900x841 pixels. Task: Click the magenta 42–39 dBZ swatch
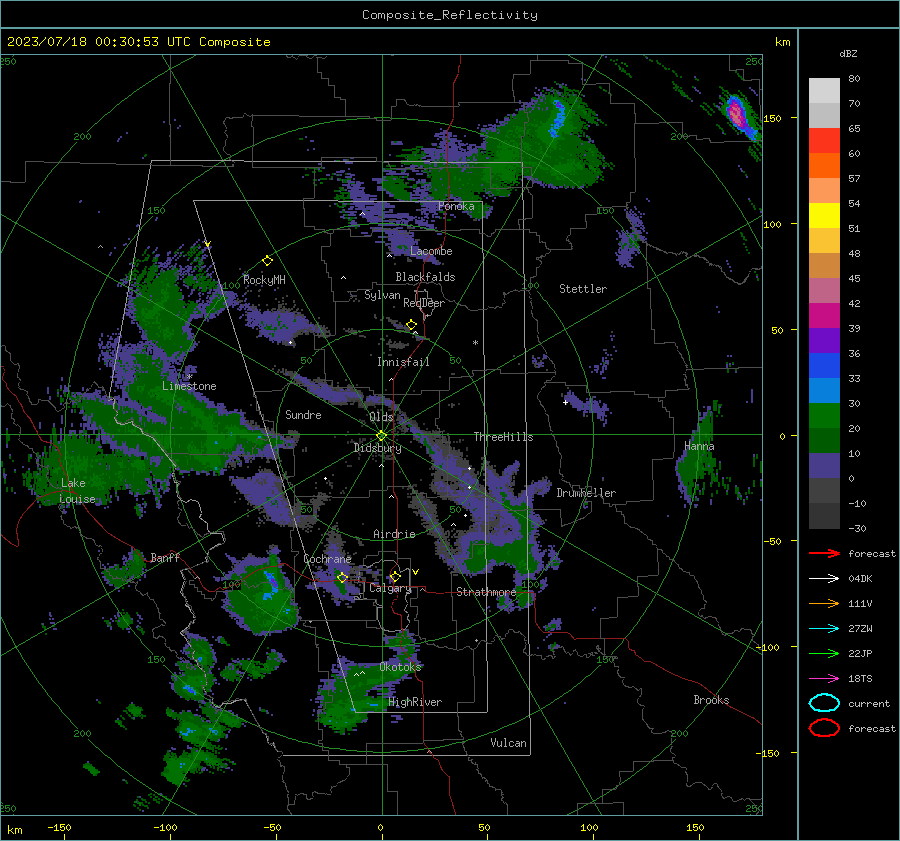point(824,316)
